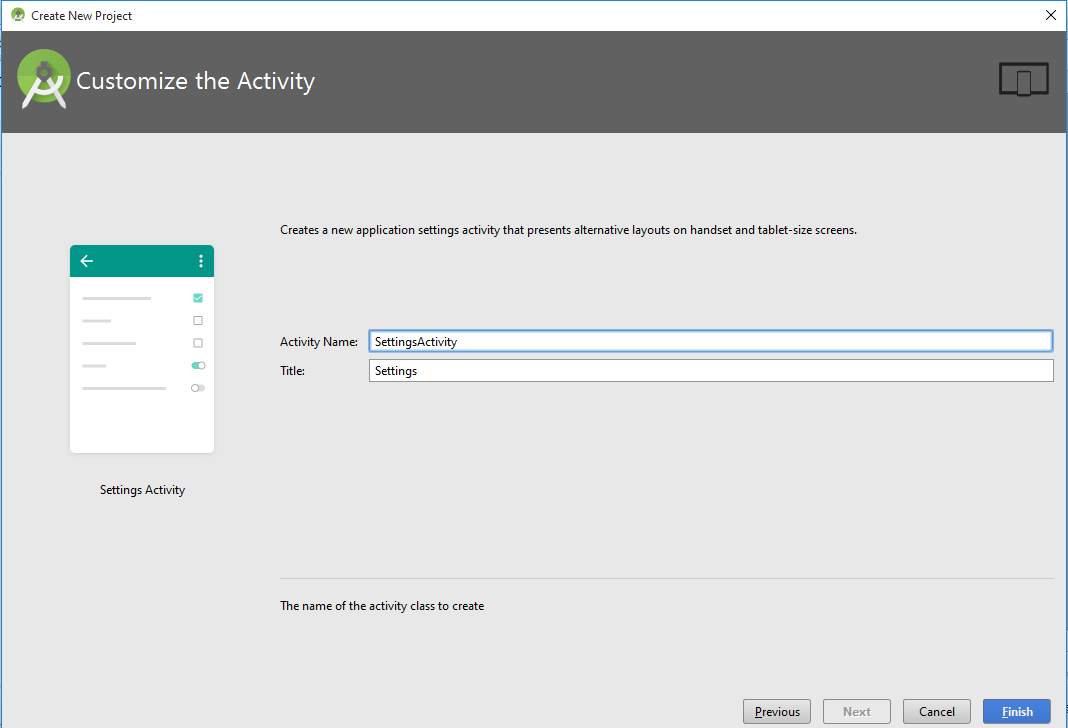
Task: Click the Android Studio logo in header
Action: pyautogui.click(x=44, y=79)
